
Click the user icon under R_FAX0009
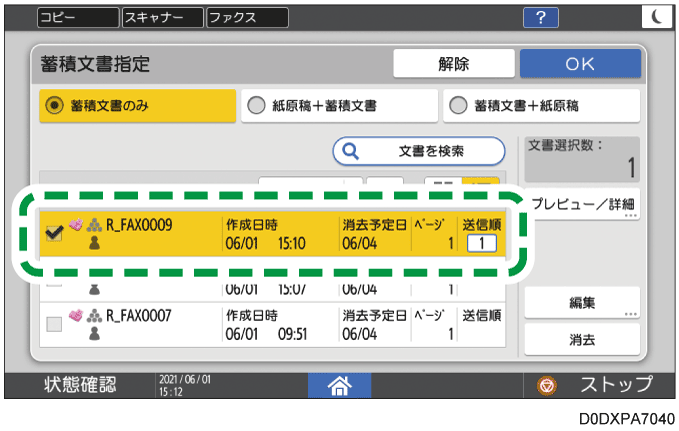(x=94, y=243)
